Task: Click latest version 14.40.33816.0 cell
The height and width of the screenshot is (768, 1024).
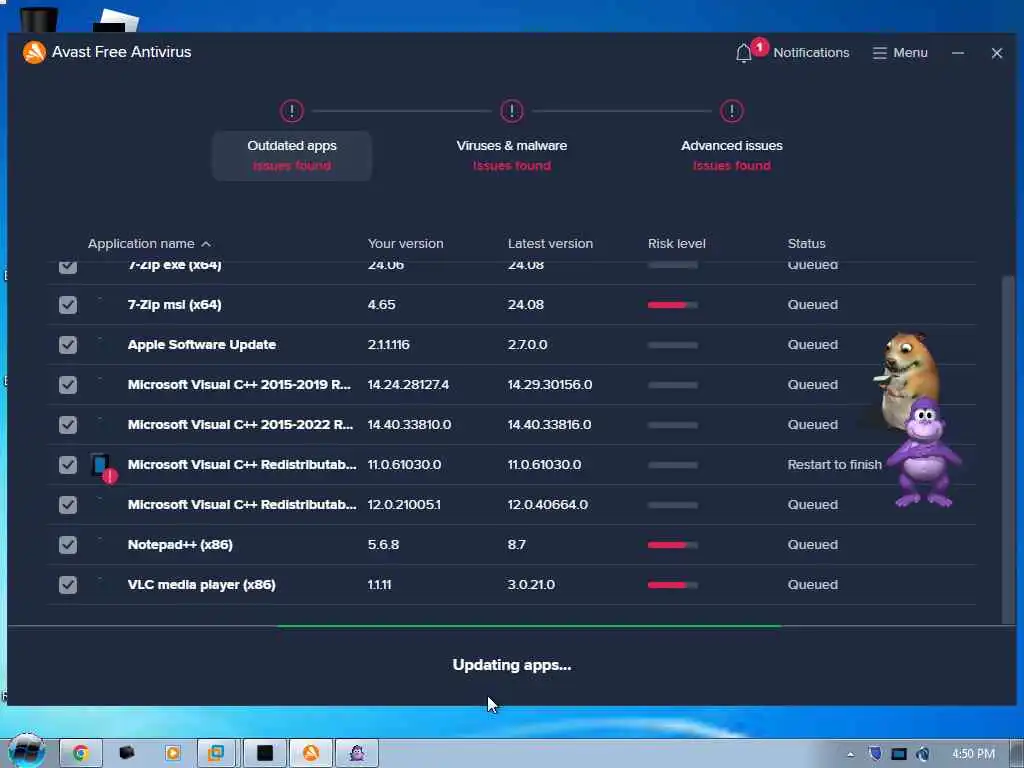Action: coord(550,425)
